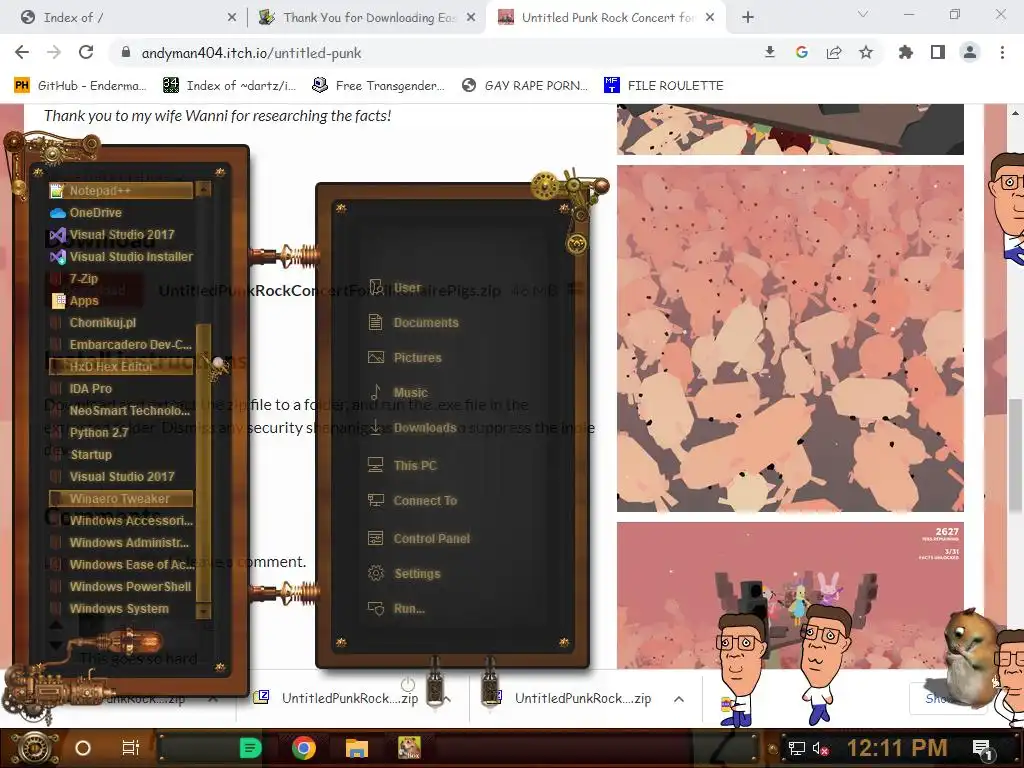Open Visual Studio Installer entry

pos(121,257)
